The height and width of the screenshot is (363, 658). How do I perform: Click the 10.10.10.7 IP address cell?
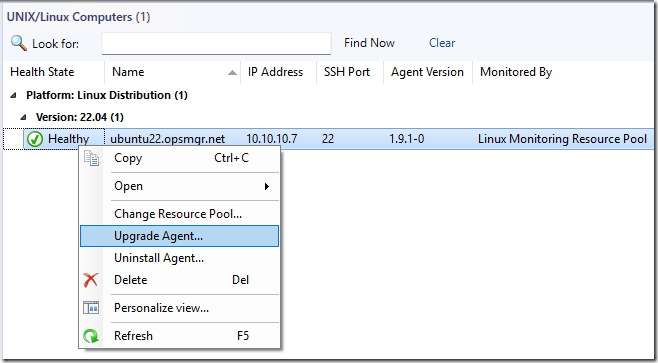click(x=272, y=139)
